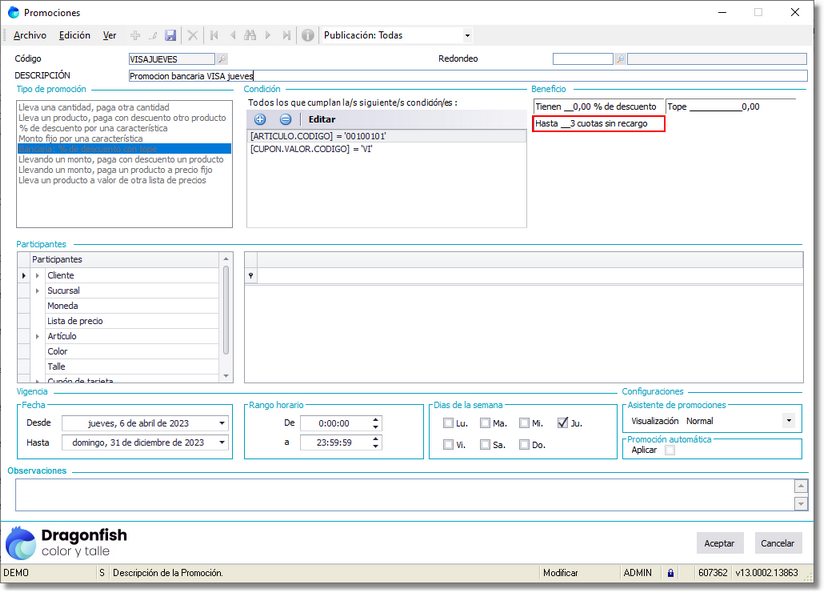Viewport: 824px width, 593px height.
Task: Toggle the Sa. day checkbox
Action: pos(485,444)
